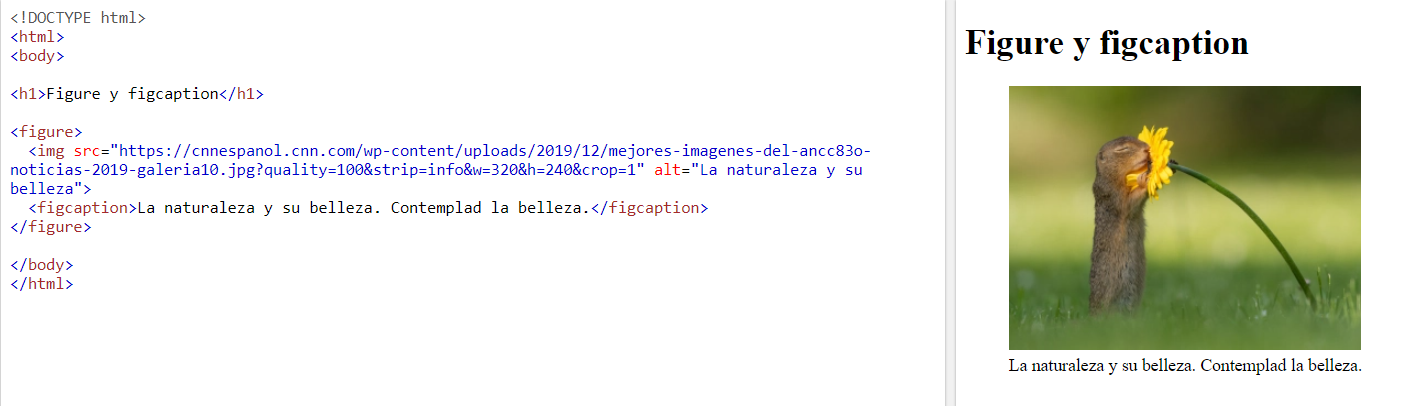Click the caption text below the image

1185,366
